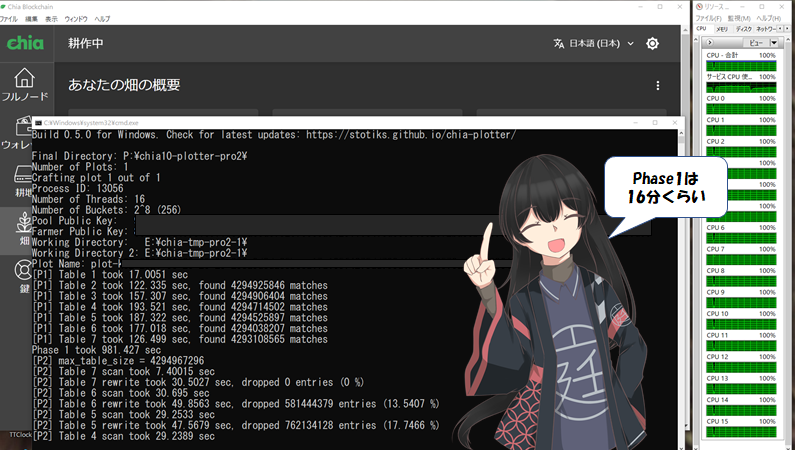The image size is (800, 450).
Task: Click the ビュー button in Resource Monitor
Action: pyautogui.click(x=756, y=42)
